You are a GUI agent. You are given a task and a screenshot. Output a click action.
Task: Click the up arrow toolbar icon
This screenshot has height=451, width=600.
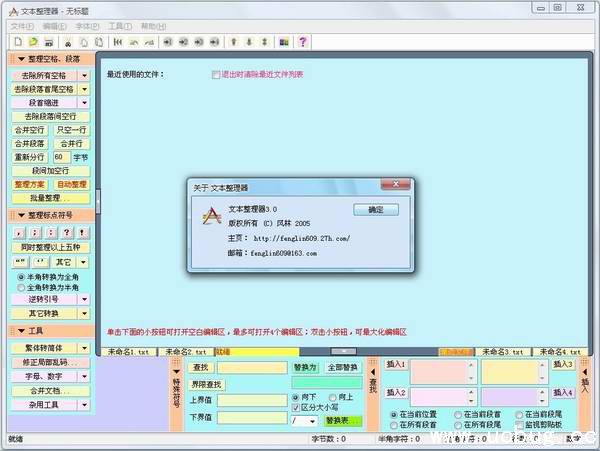pyautogui.click(x=234, y=42)
